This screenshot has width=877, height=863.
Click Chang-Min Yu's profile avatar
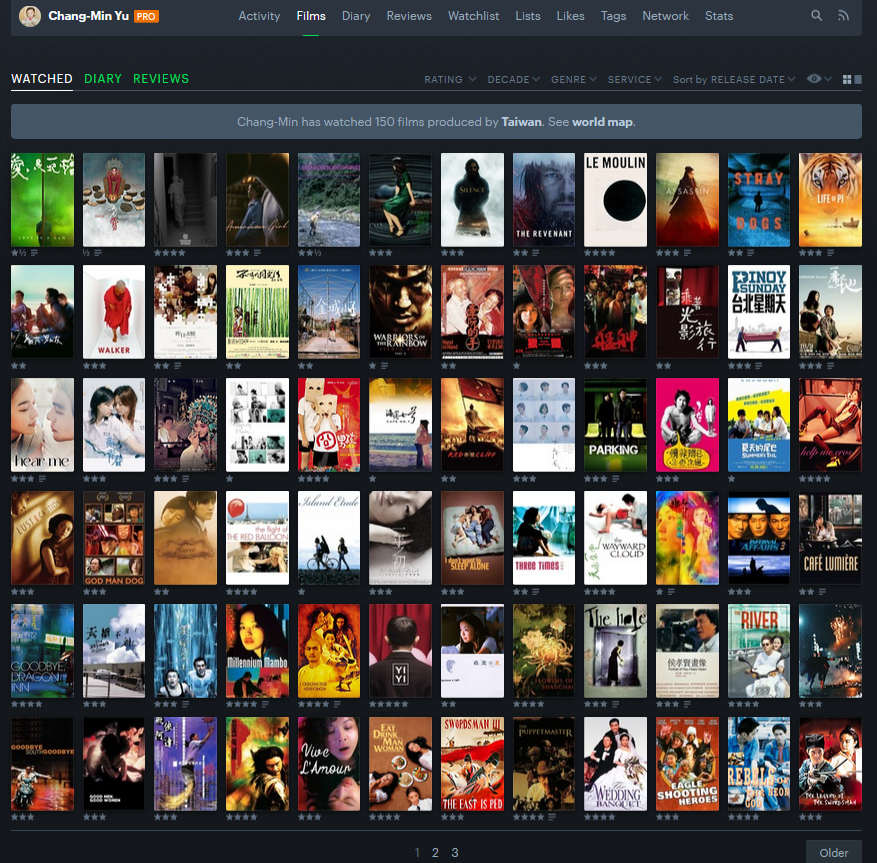point(30,16)
